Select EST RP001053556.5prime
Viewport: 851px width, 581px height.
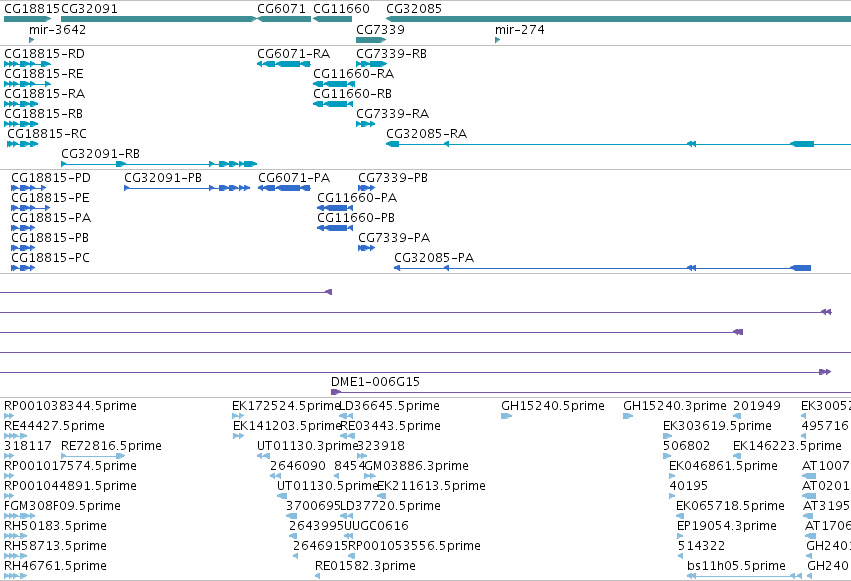point(414,546)
